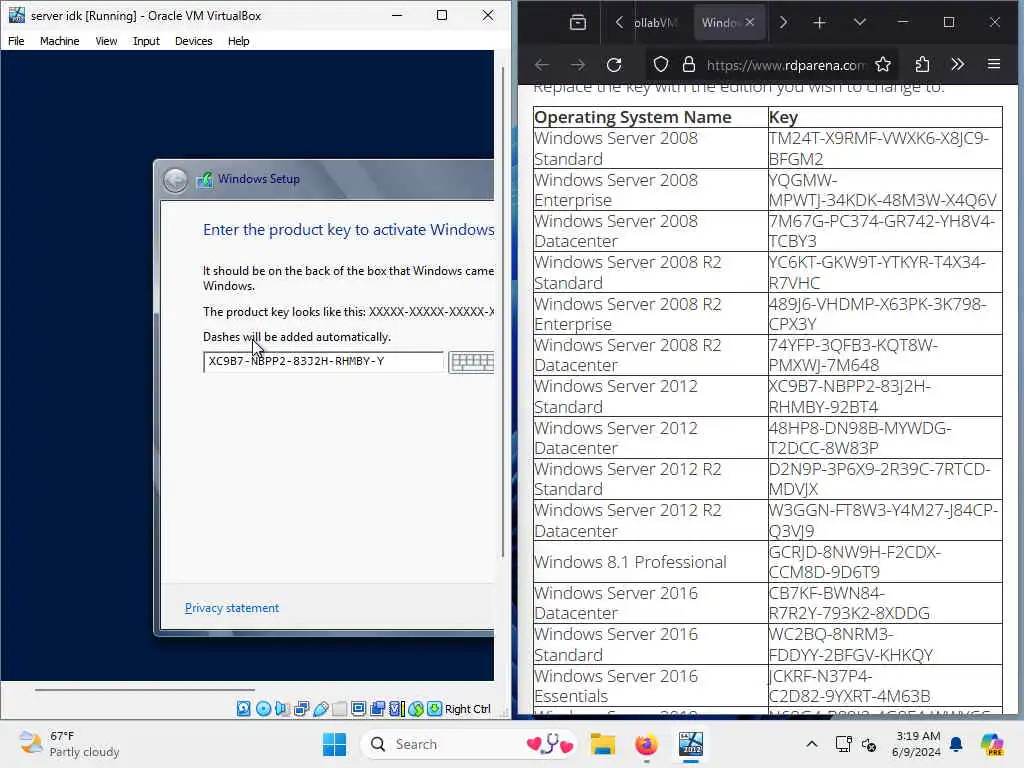Open the Privacy statement link
Screen dimensions: 1024x768
[x=232, y=608]
